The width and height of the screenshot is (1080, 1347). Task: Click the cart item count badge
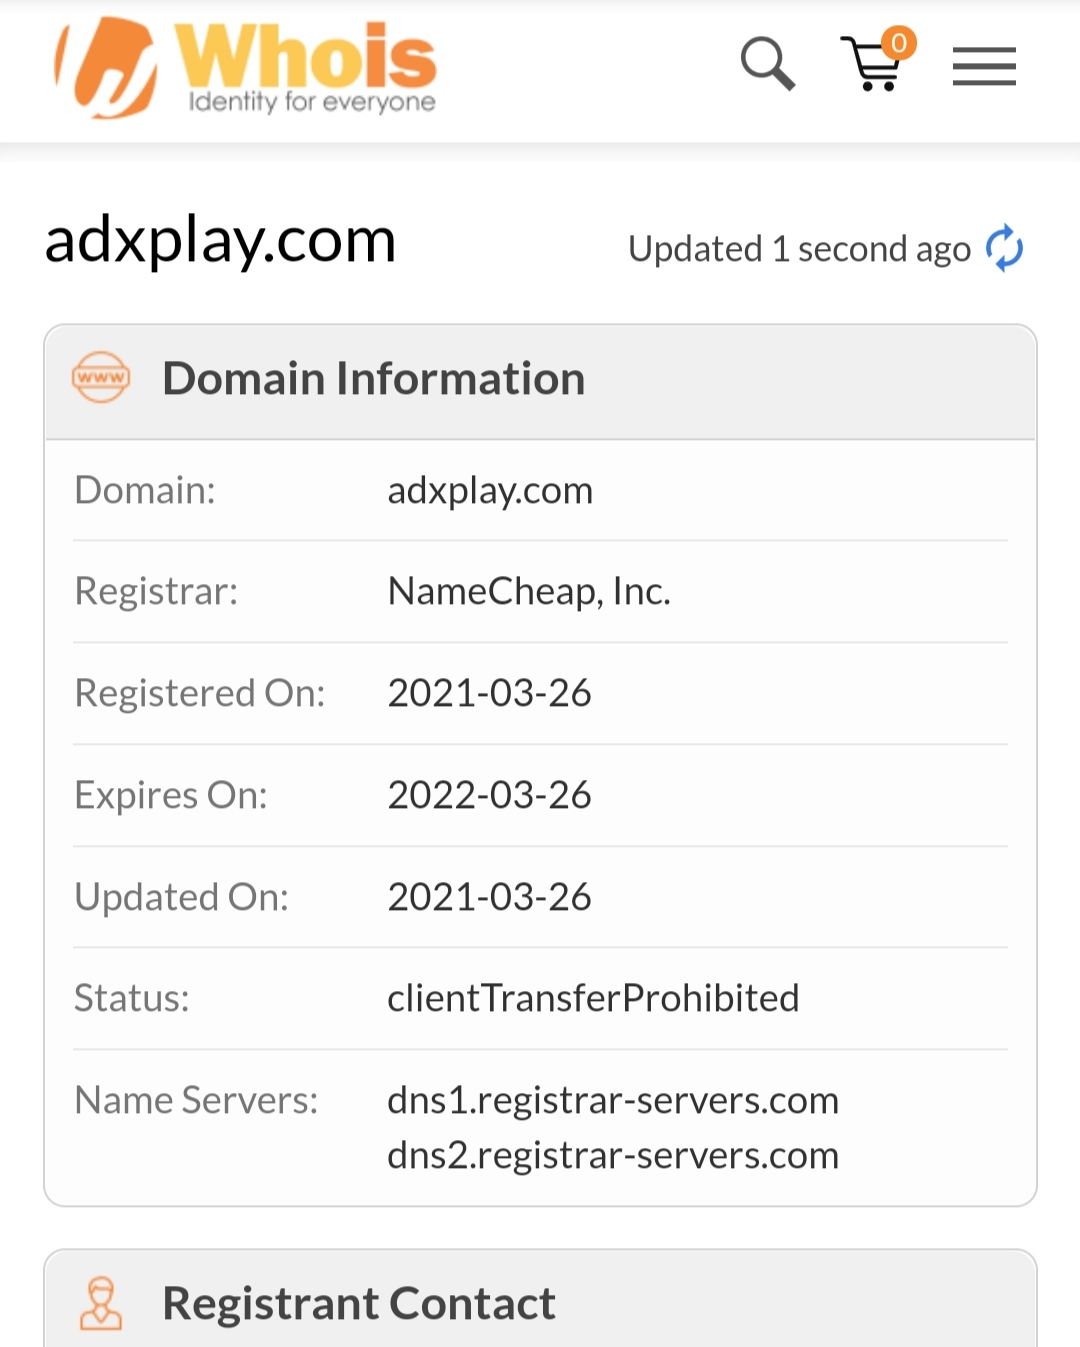(x=899, y=43)
